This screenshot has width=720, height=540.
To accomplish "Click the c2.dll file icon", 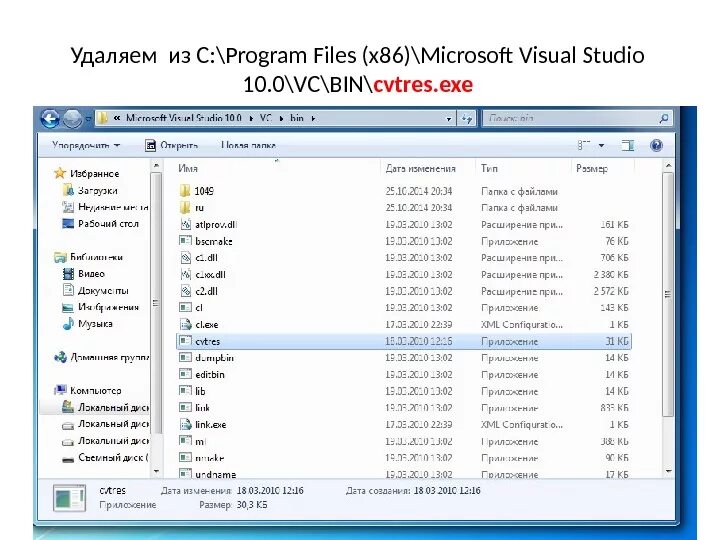I will point(185,291).
